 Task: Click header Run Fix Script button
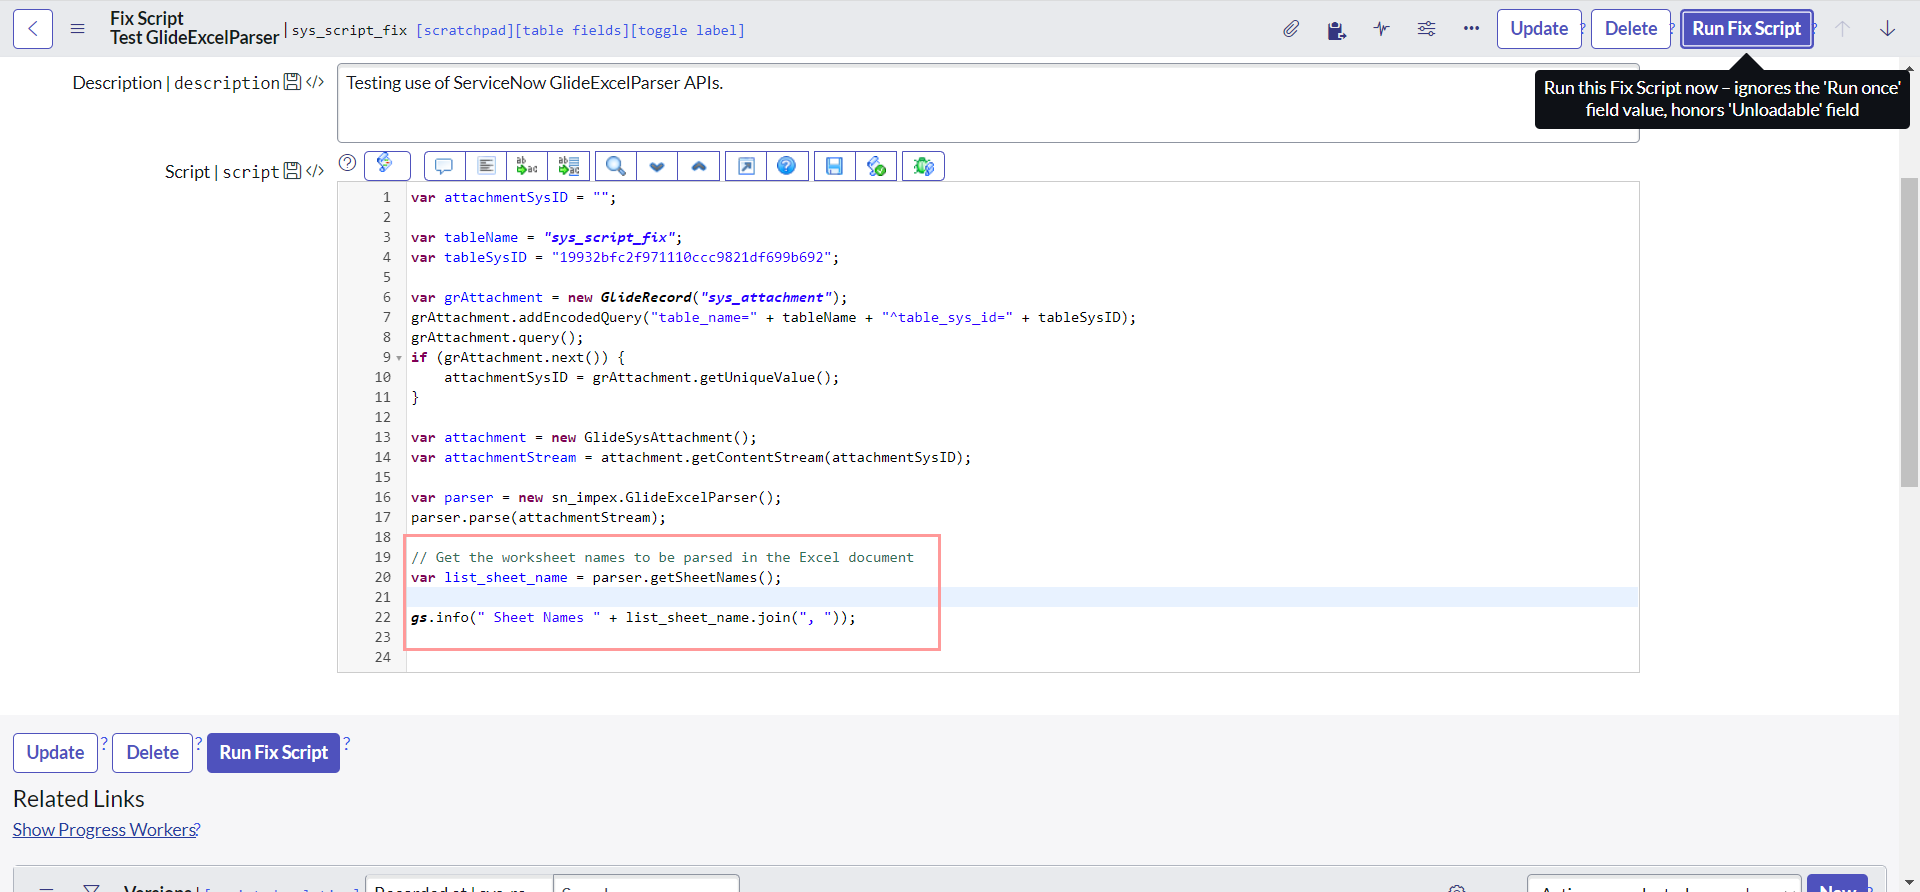click(x=1746, y=29)
